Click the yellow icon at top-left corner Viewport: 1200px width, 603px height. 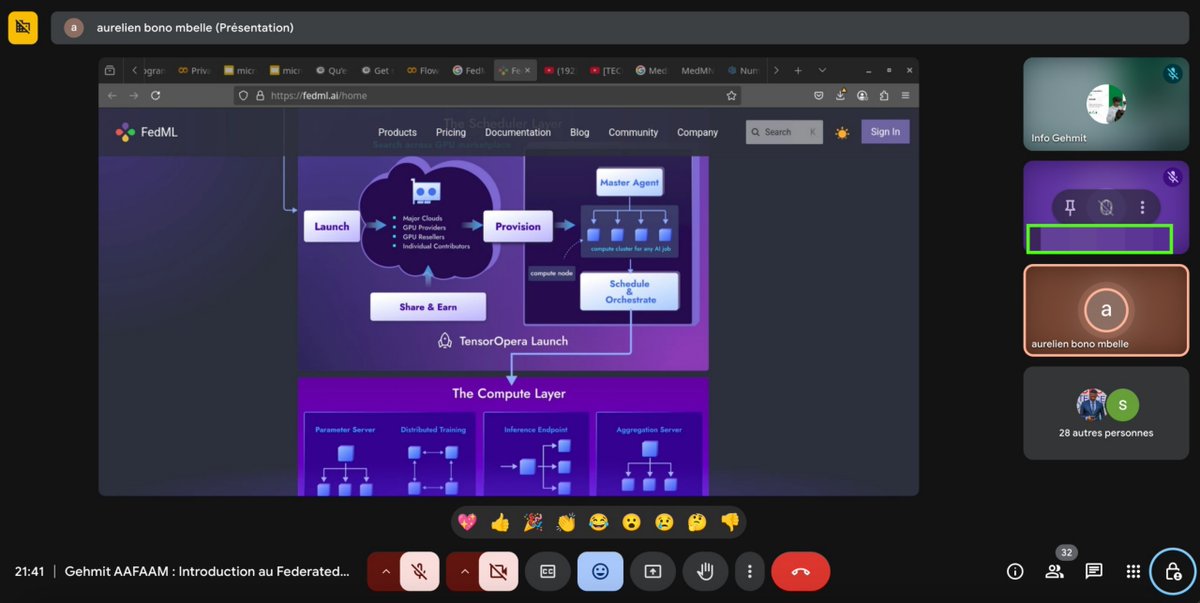pyautogui.click(x=23, y=28)
